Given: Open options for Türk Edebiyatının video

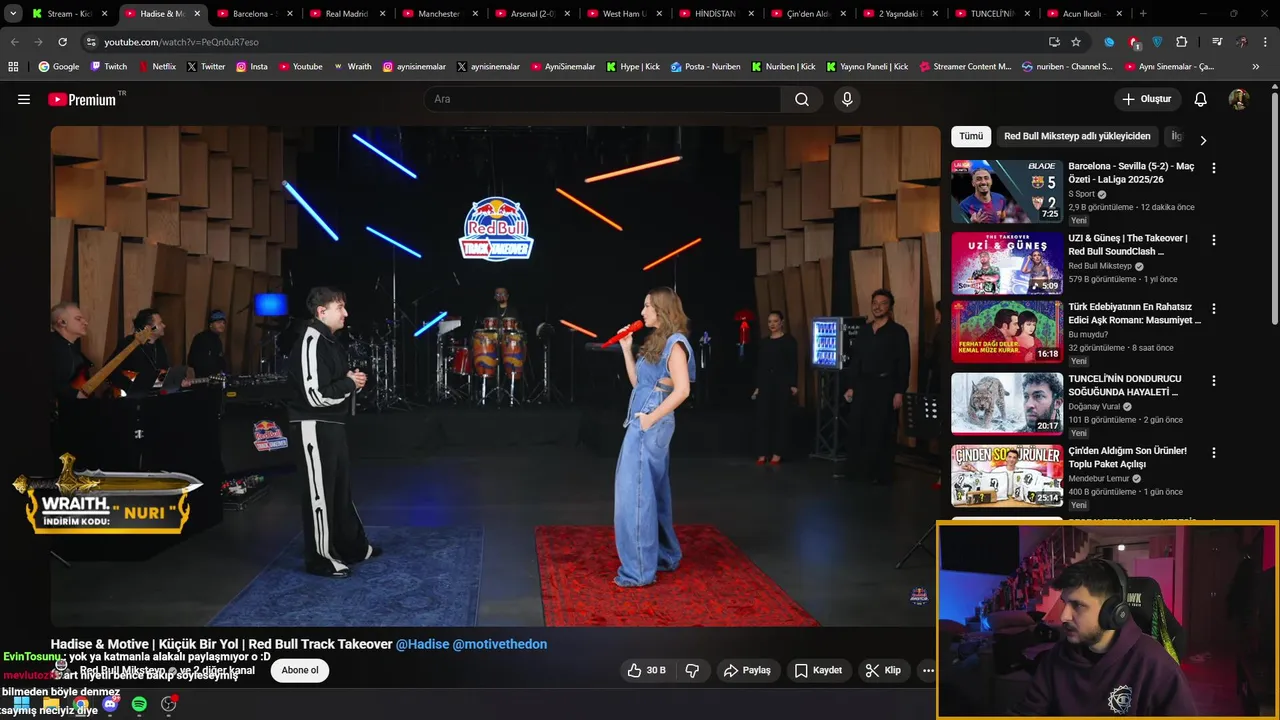Looking at the screenshot, I should click(1214, 309).
